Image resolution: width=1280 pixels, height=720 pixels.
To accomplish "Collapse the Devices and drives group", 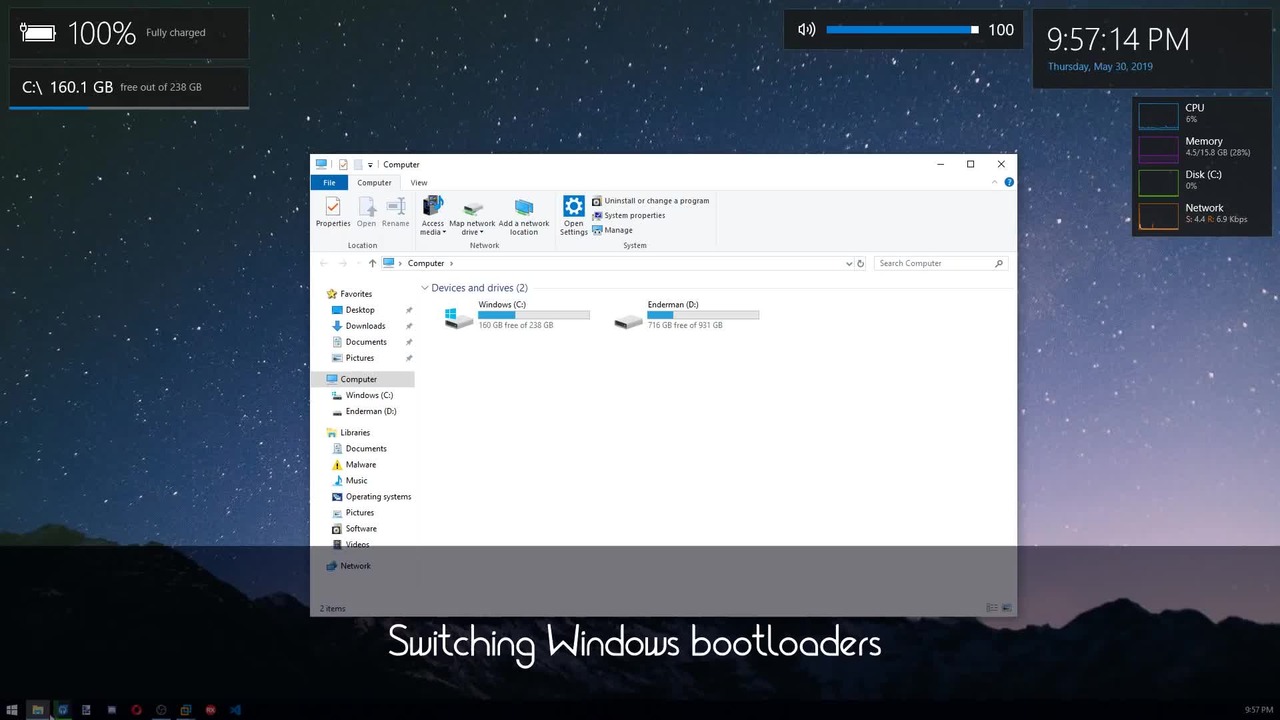I will [425, 288].
